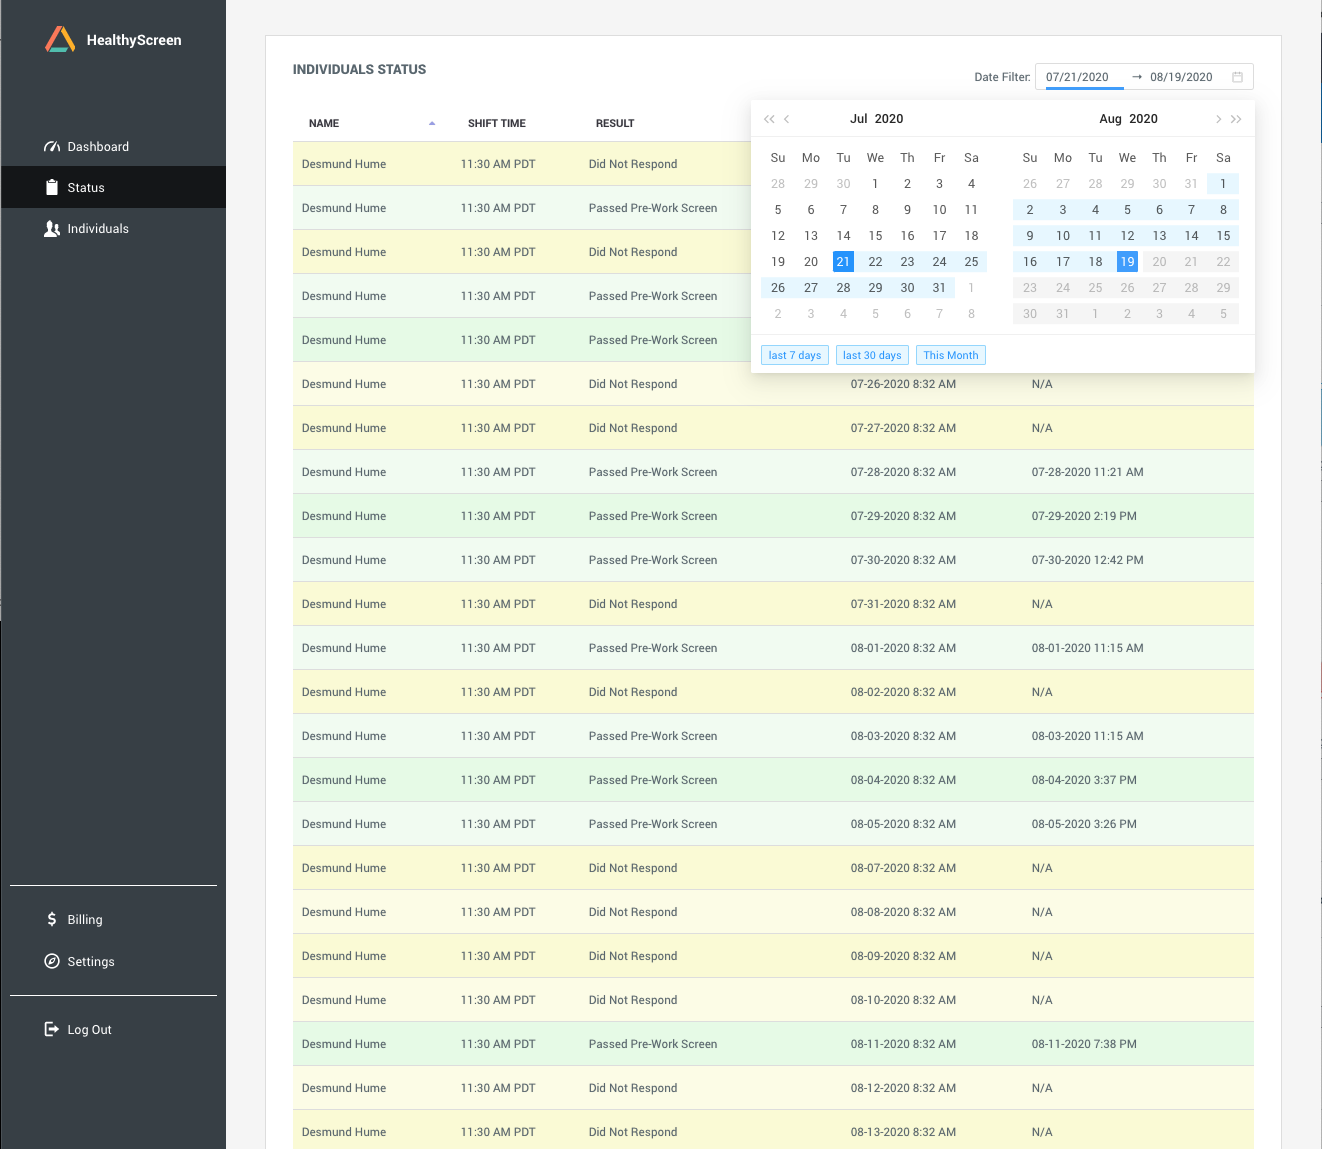Select July 15 in the calendar
Viewport: 1322px width, 1149px height.
(875, 236)
